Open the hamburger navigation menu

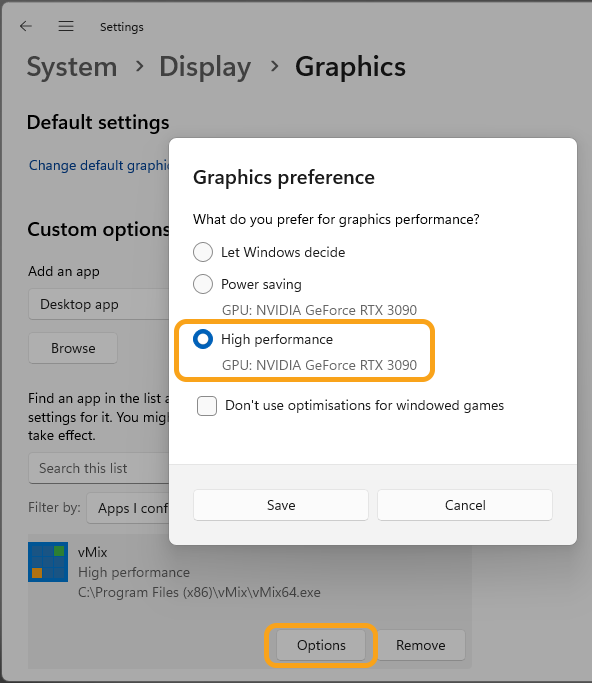66,26
